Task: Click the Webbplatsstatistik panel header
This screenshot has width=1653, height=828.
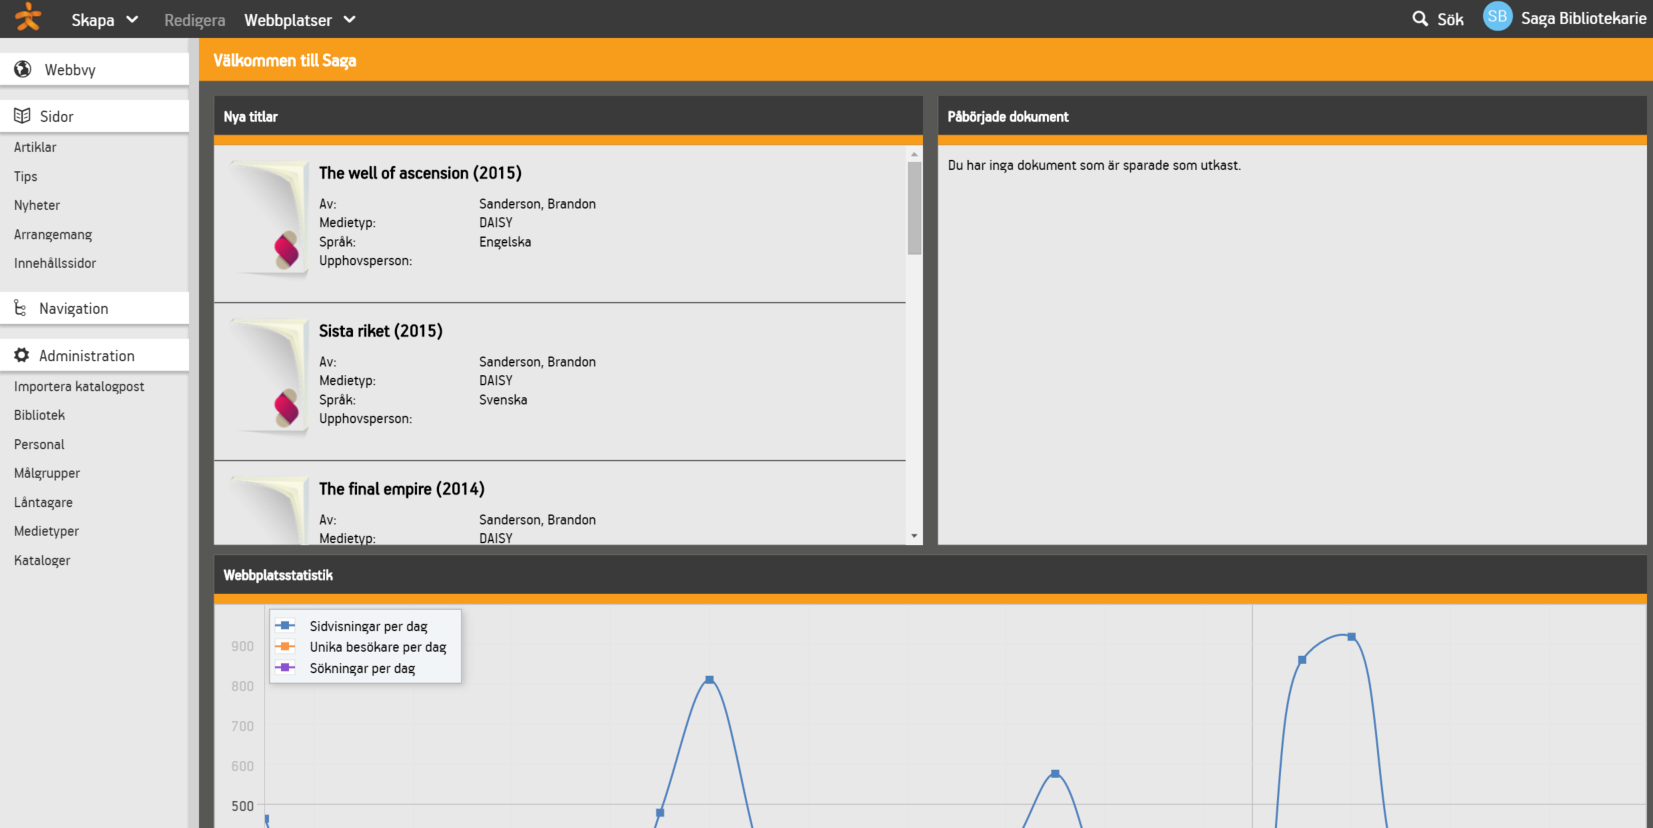Action: coord(930,575)
